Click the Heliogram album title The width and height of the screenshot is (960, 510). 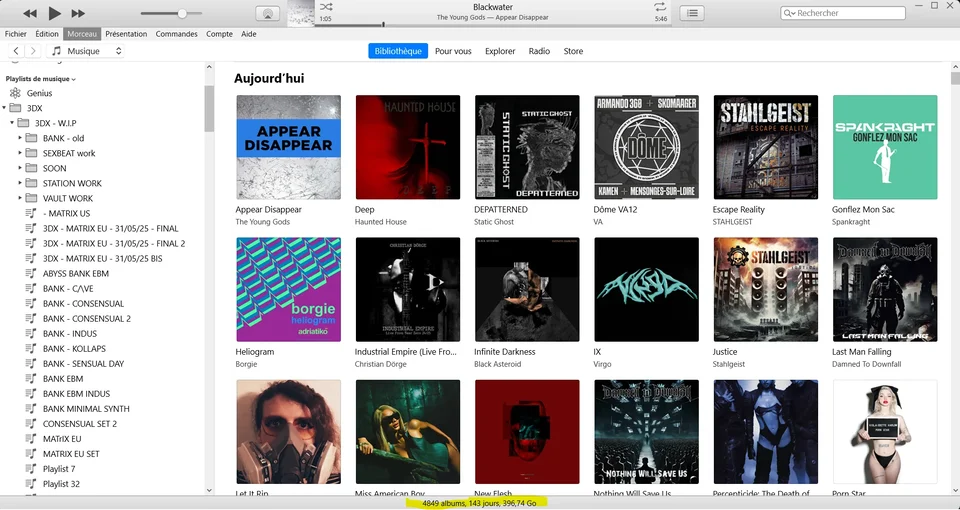pyautogui.click(x=255, y=352)
